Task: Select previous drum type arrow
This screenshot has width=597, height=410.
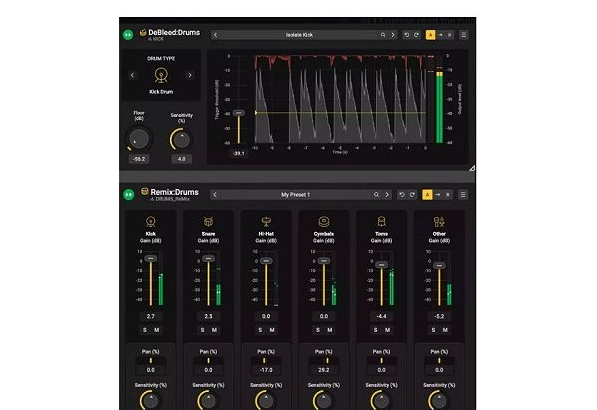Action: (x=132, y=75)
